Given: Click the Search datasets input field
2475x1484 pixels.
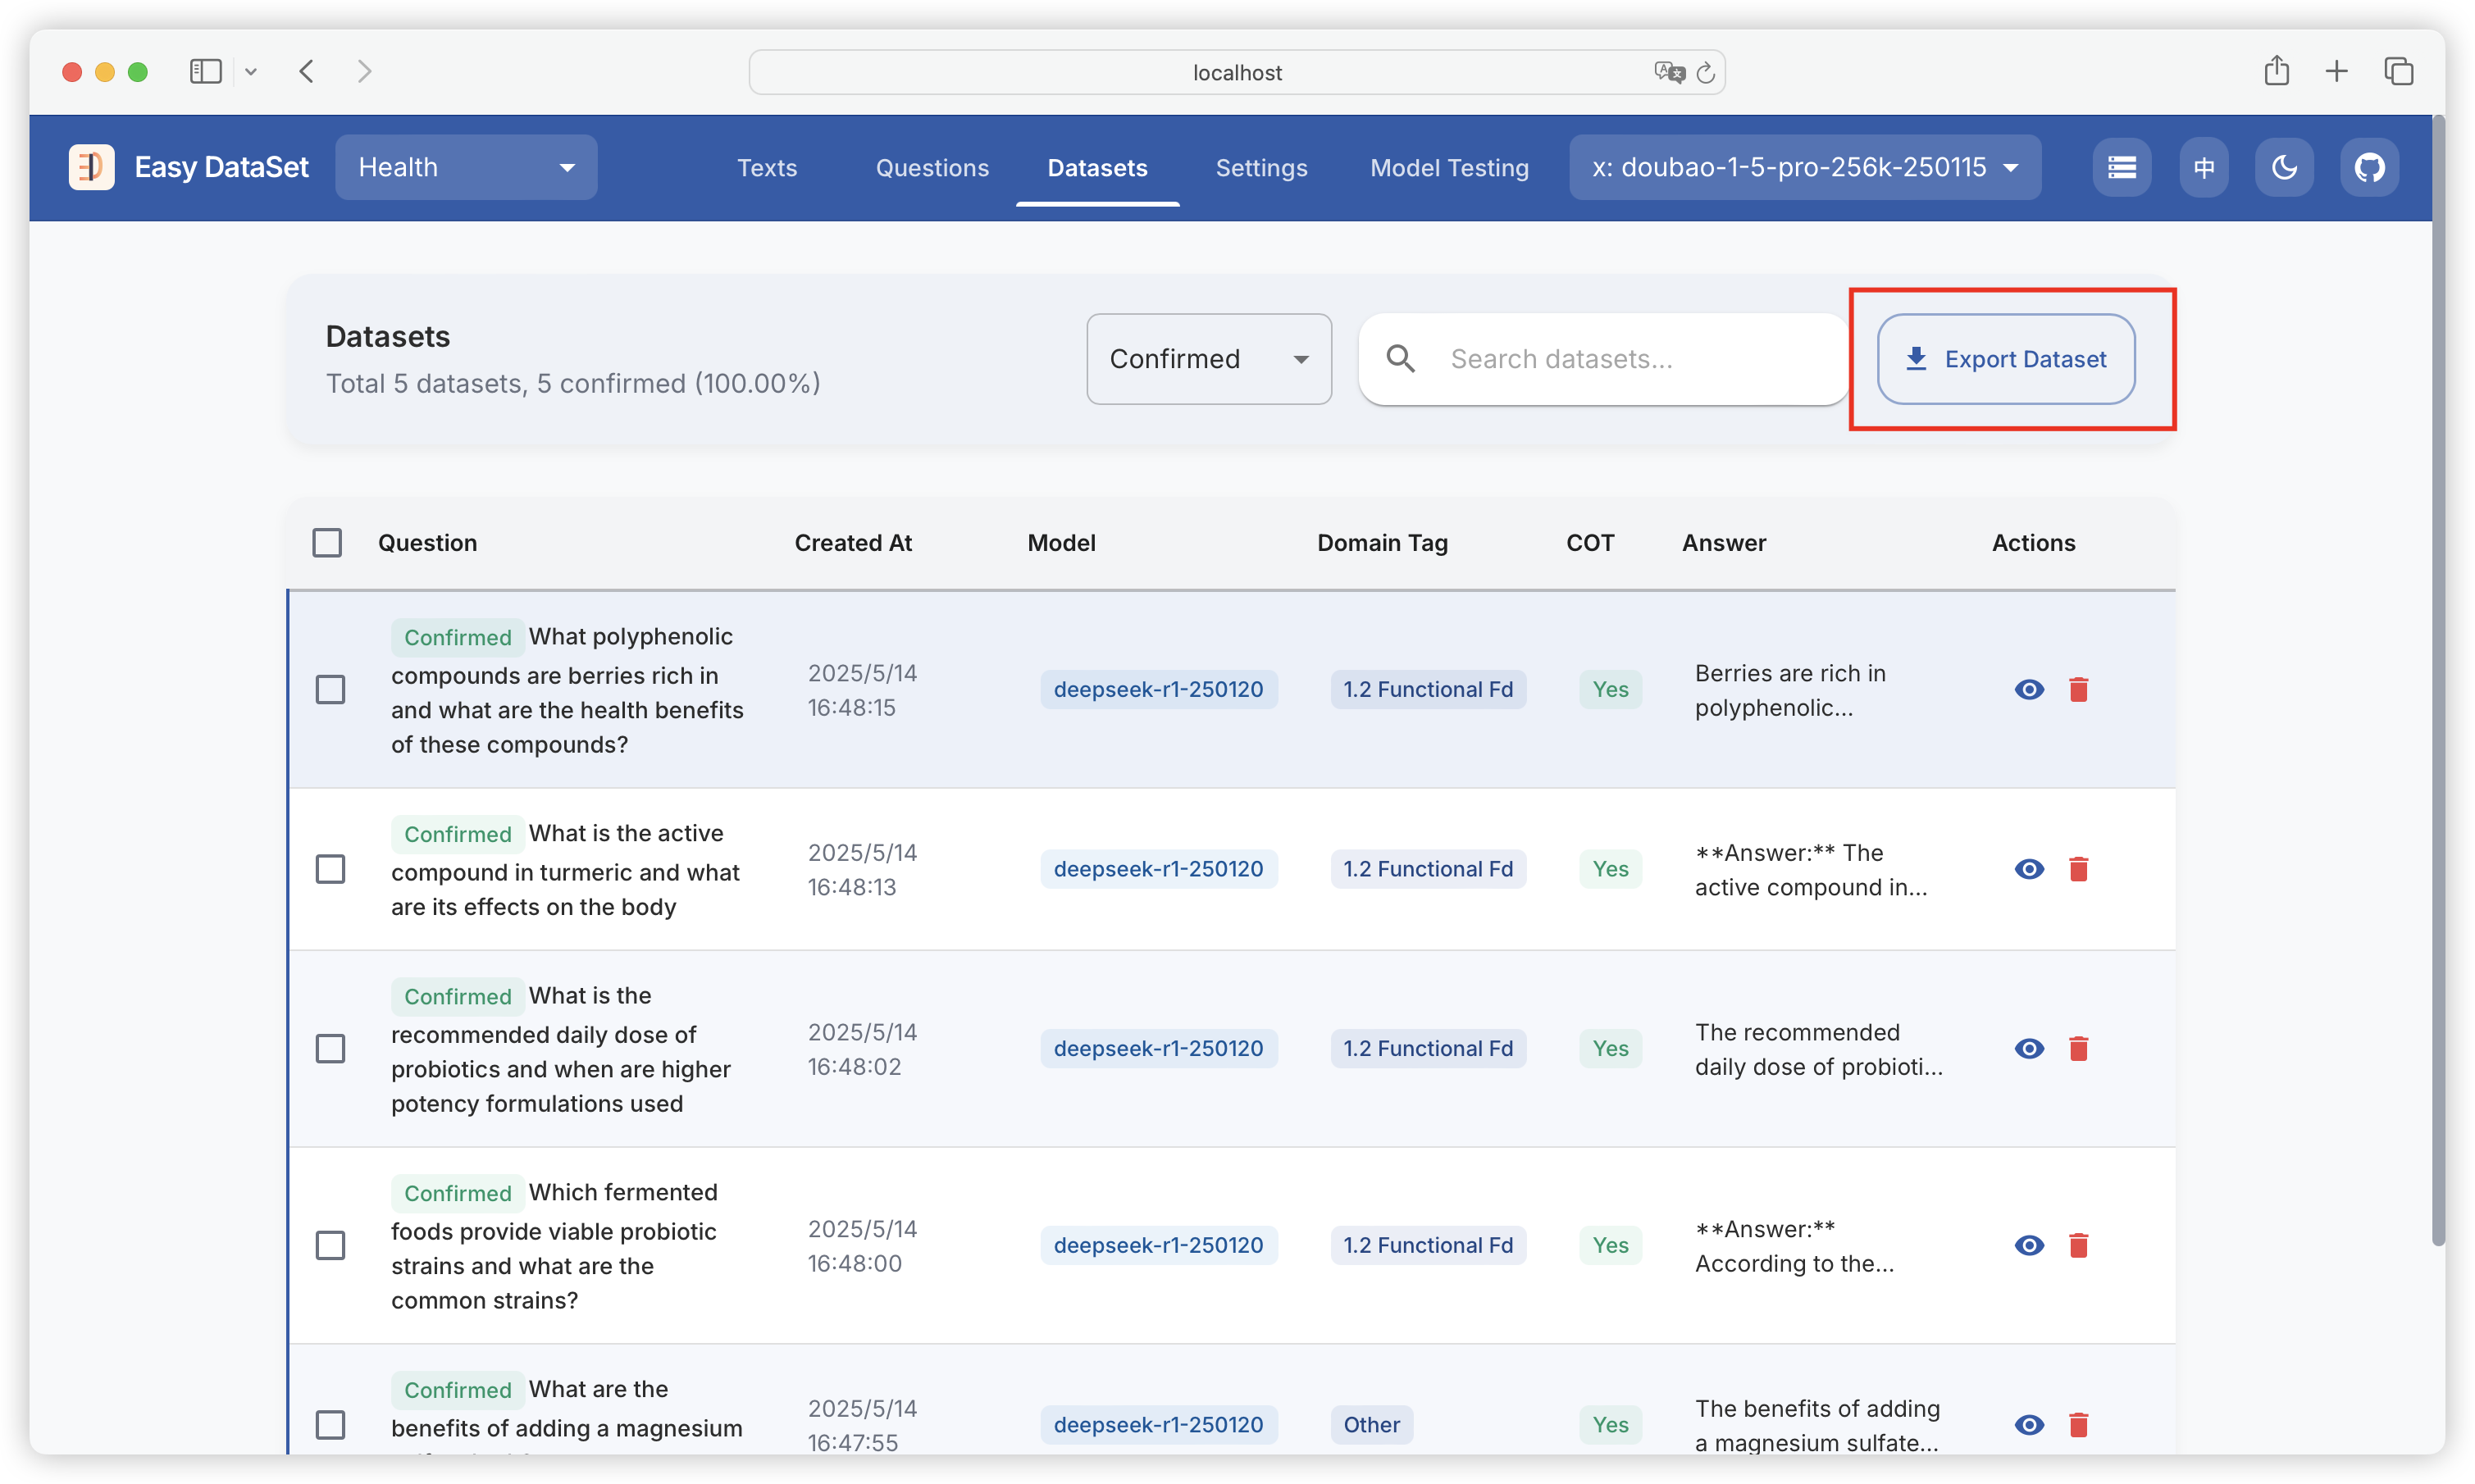Looking at the screenshot, I should click(x=1630, y=359).
